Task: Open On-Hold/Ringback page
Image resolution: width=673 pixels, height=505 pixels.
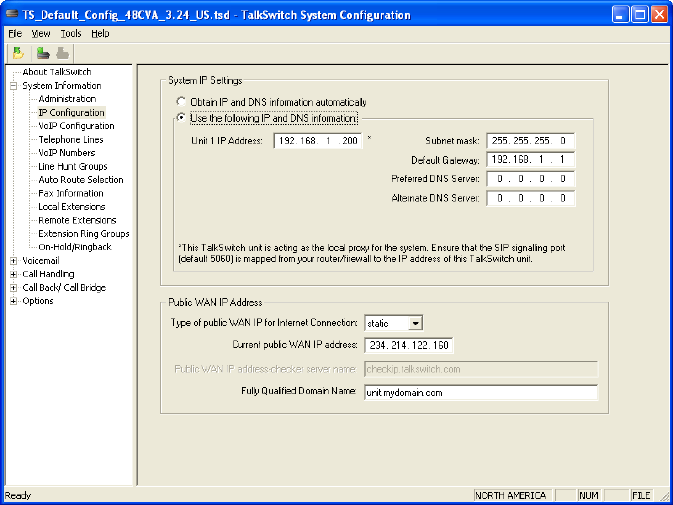Action: 75,247
